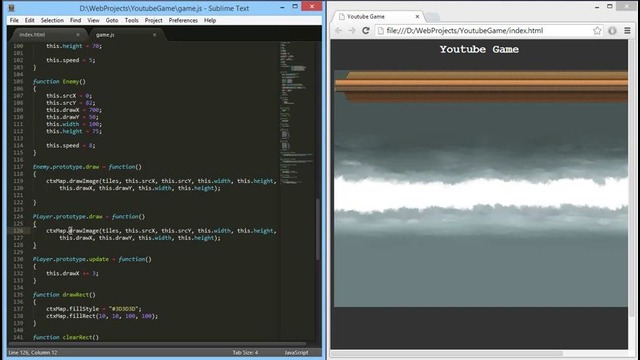Open the Tools menu
640x360 pixels.
click(131, 20)
